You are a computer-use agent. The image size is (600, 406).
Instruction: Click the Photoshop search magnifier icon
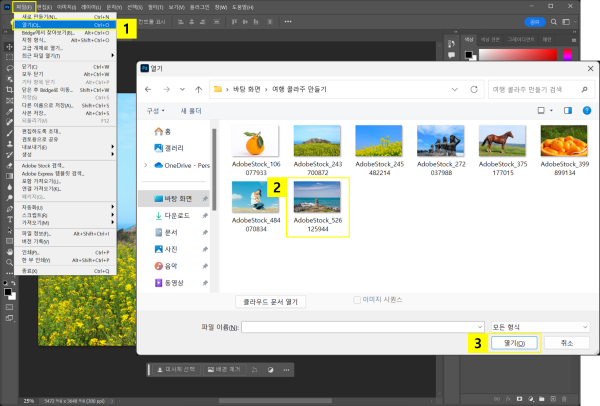(x=554, y=22)
